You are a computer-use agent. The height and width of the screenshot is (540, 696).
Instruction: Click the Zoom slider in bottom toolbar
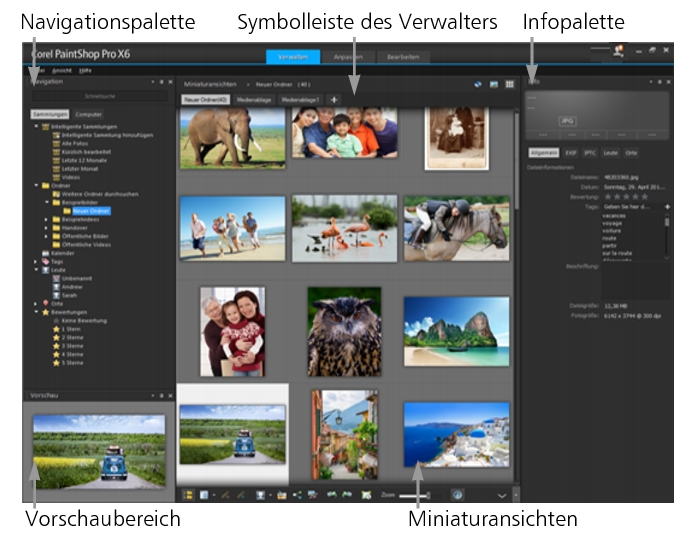click(416, 494)
